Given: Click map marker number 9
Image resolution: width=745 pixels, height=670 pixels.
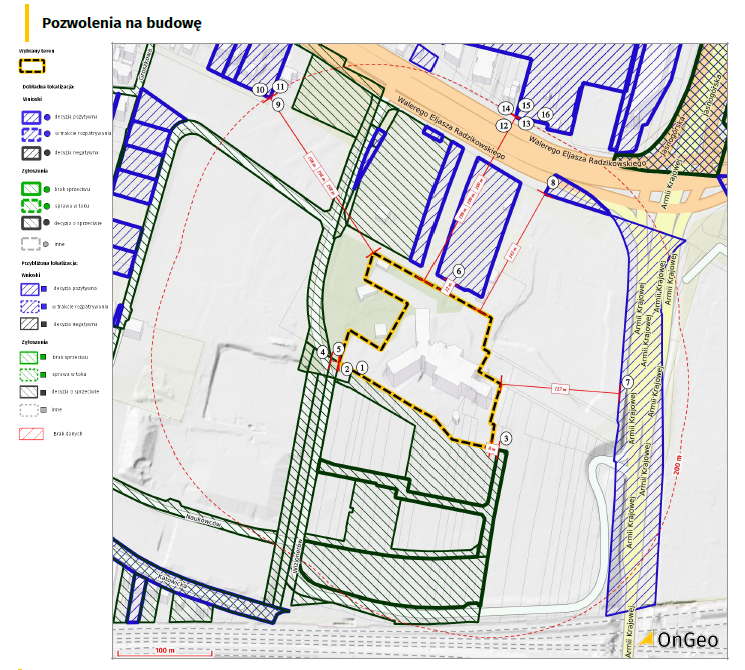Looking at the screenshot, I should click(279, 104).
